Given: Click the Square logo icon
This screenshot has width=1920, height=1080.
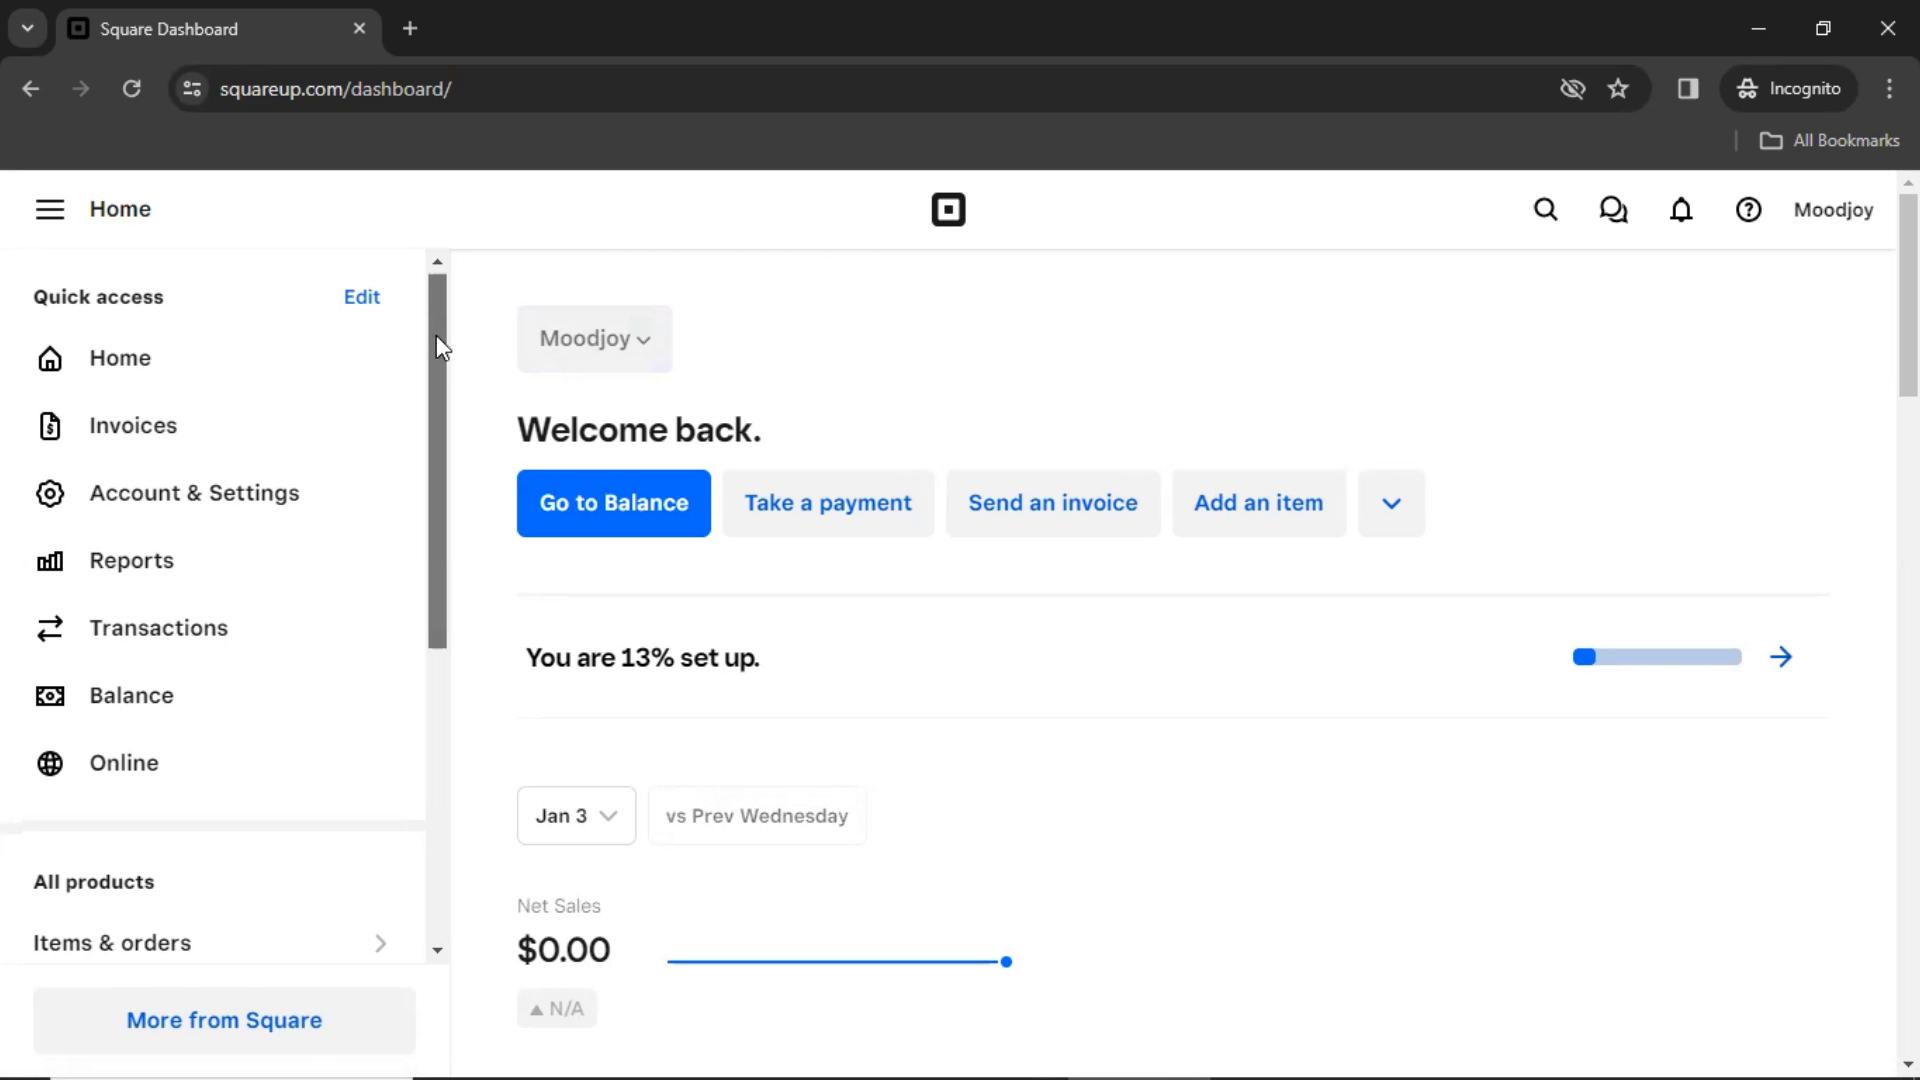Looking at the screenshot, I should [947, 208].
